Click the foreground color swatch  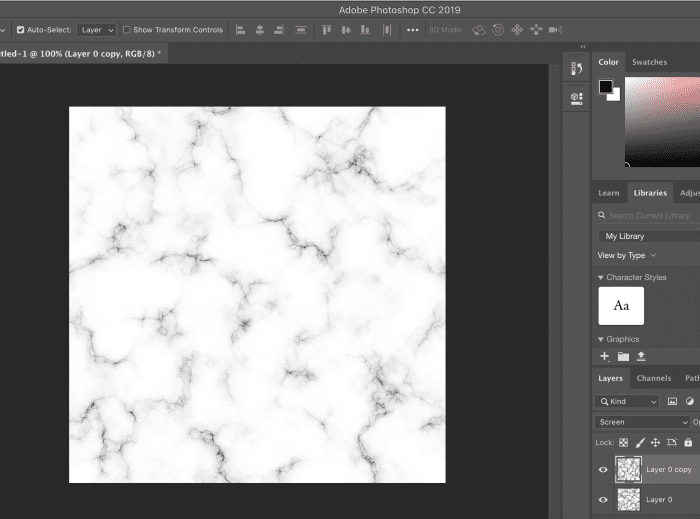point(605,86)
